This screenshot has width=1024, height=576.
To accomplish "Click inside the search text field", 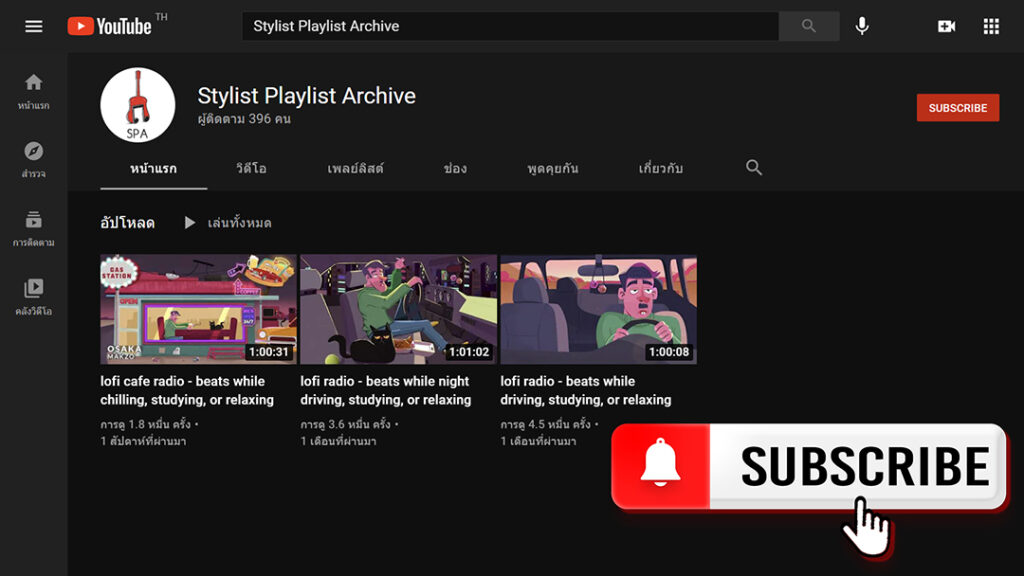I will pos(510,26).
